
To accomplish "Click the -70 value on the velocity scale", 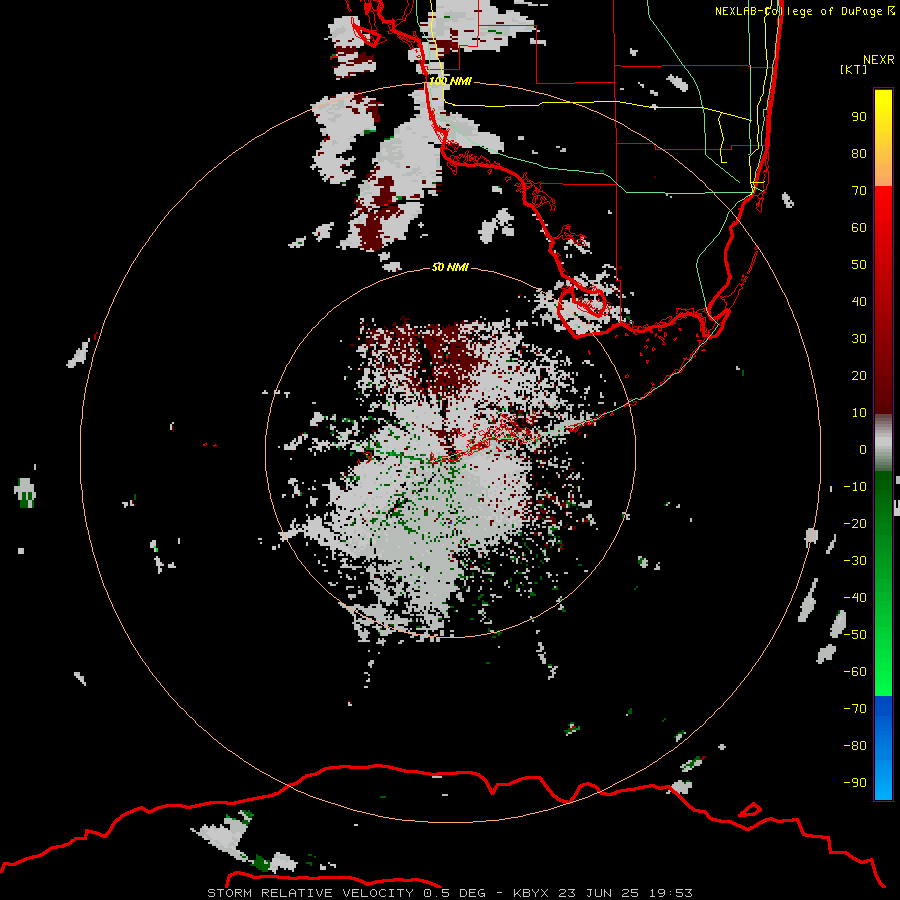I will click(x=855, y=709).
